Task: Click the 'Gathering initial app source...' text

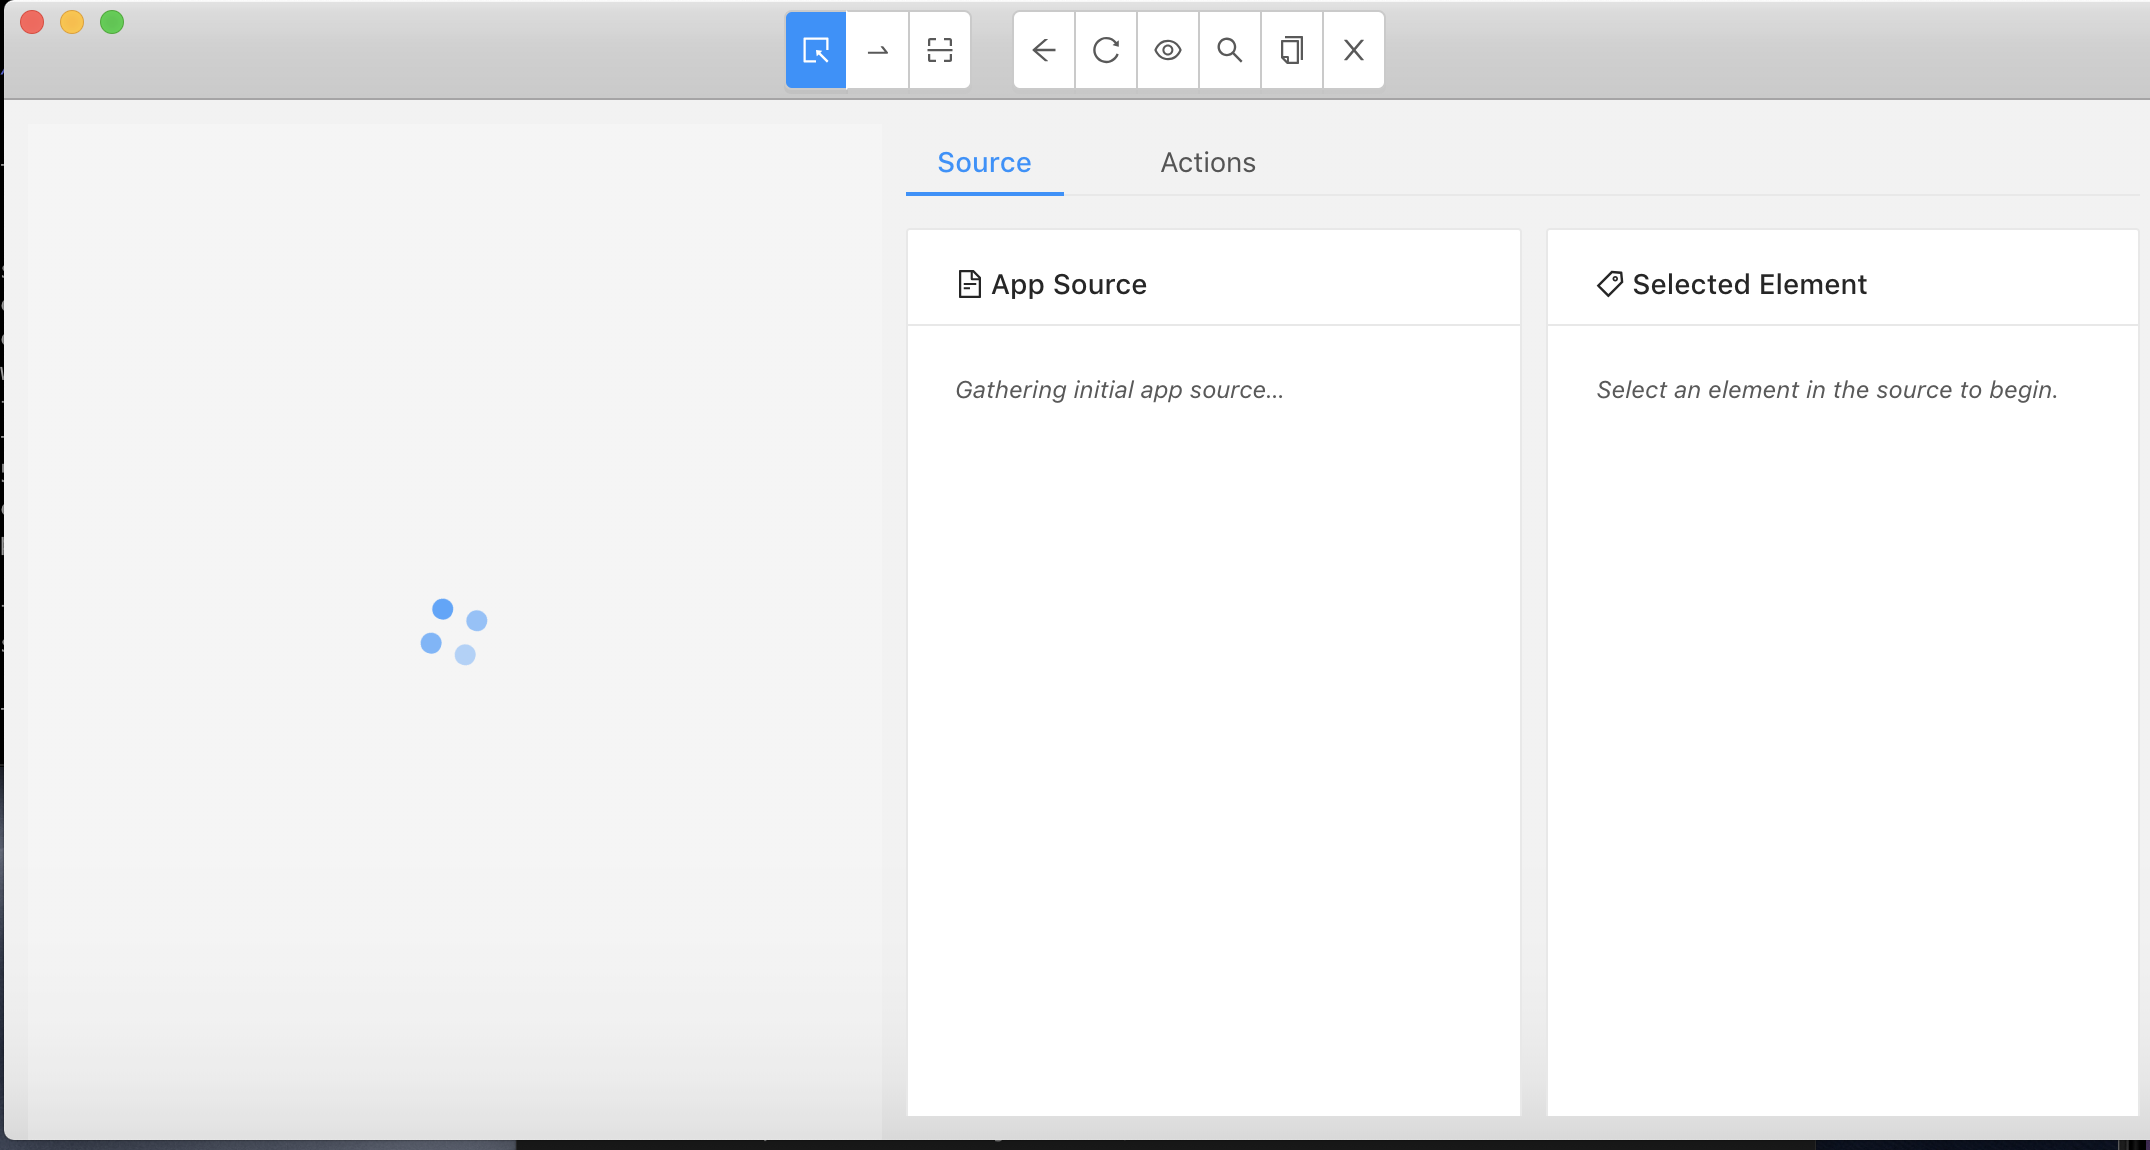Action: tap(1119, 390)
